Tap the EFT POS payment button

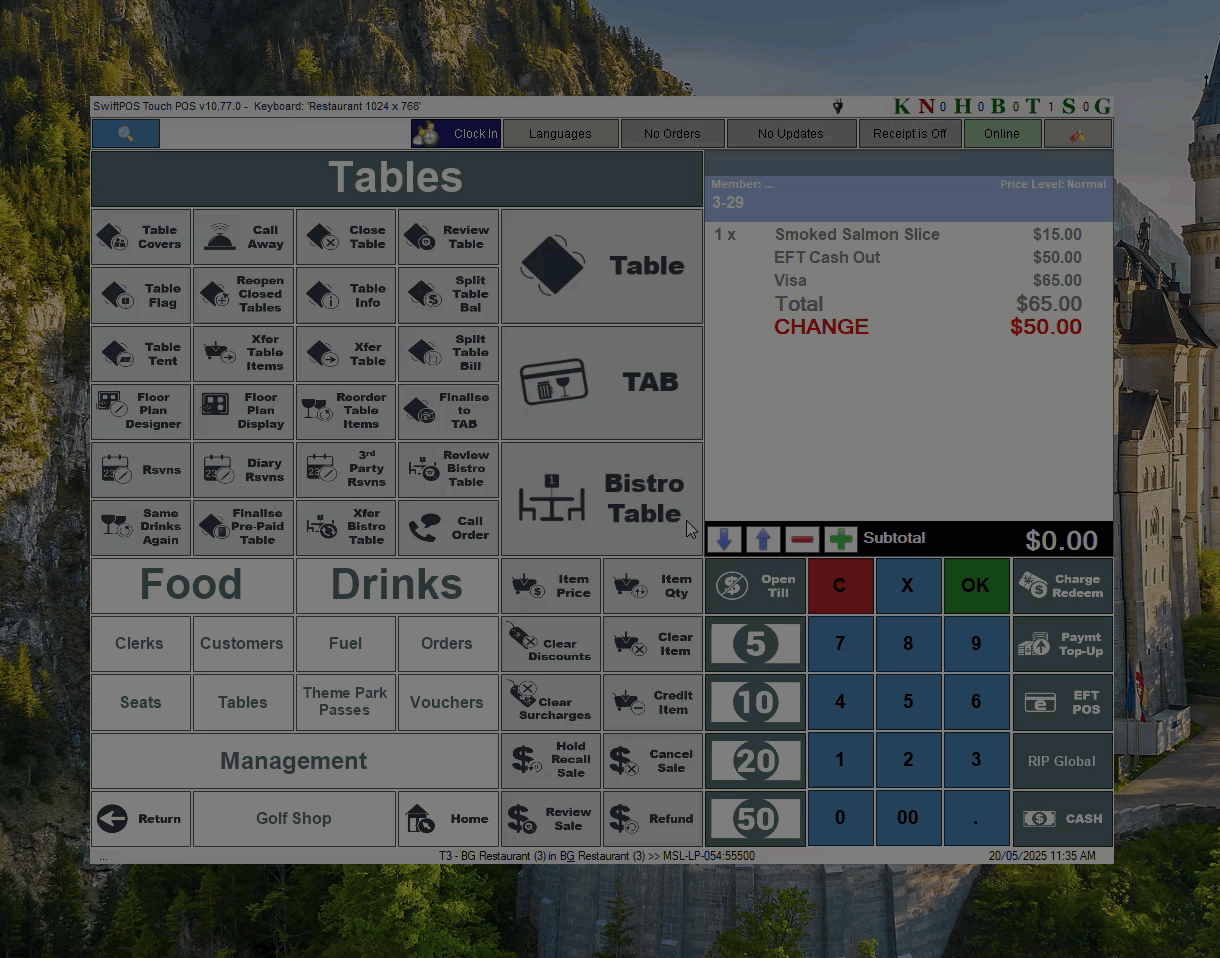[1062, 702]
